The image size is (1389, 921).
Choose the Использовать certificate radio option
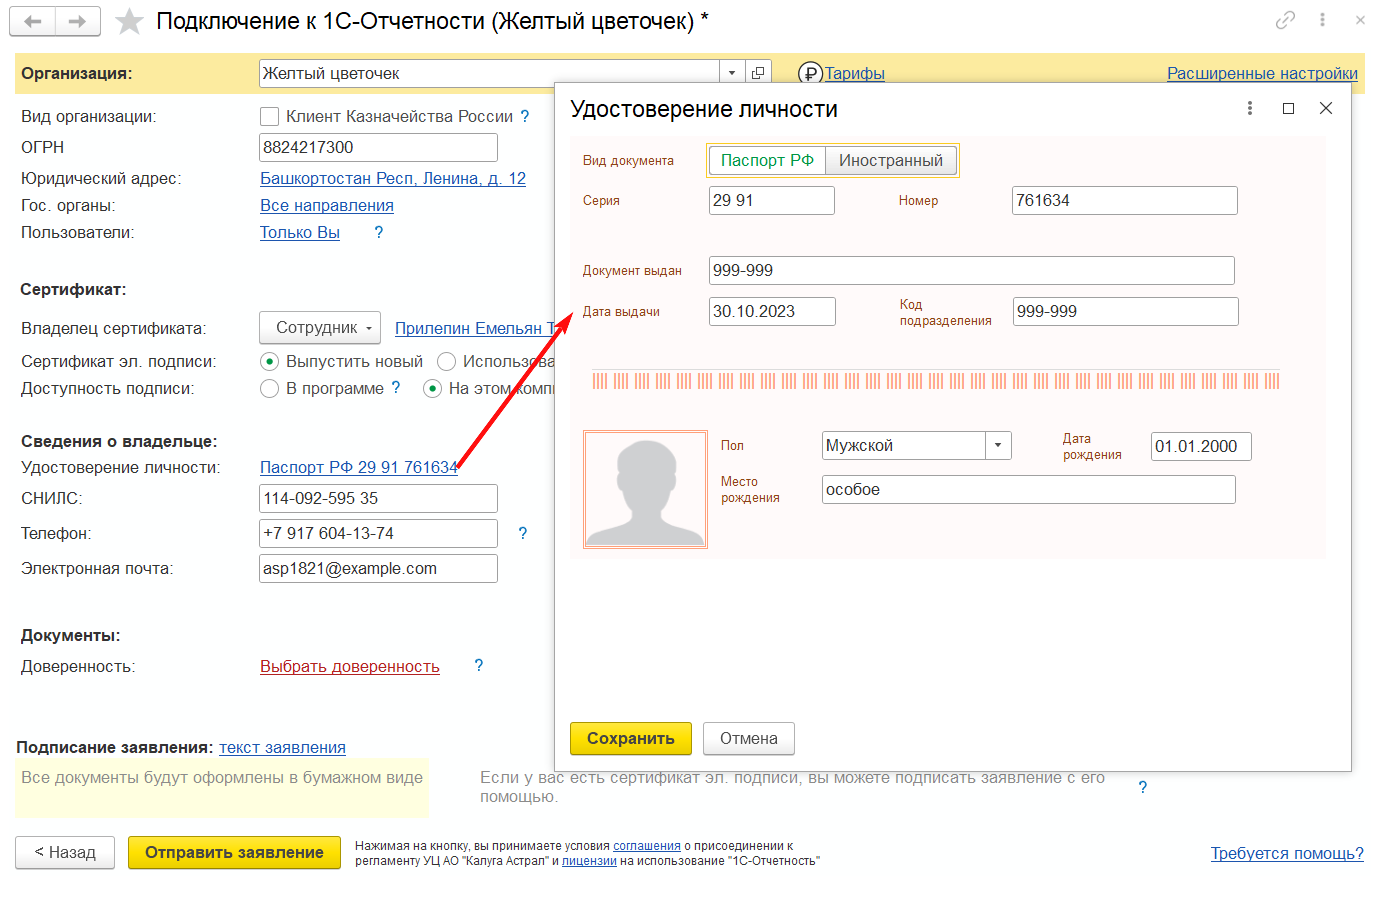(446, 361)
